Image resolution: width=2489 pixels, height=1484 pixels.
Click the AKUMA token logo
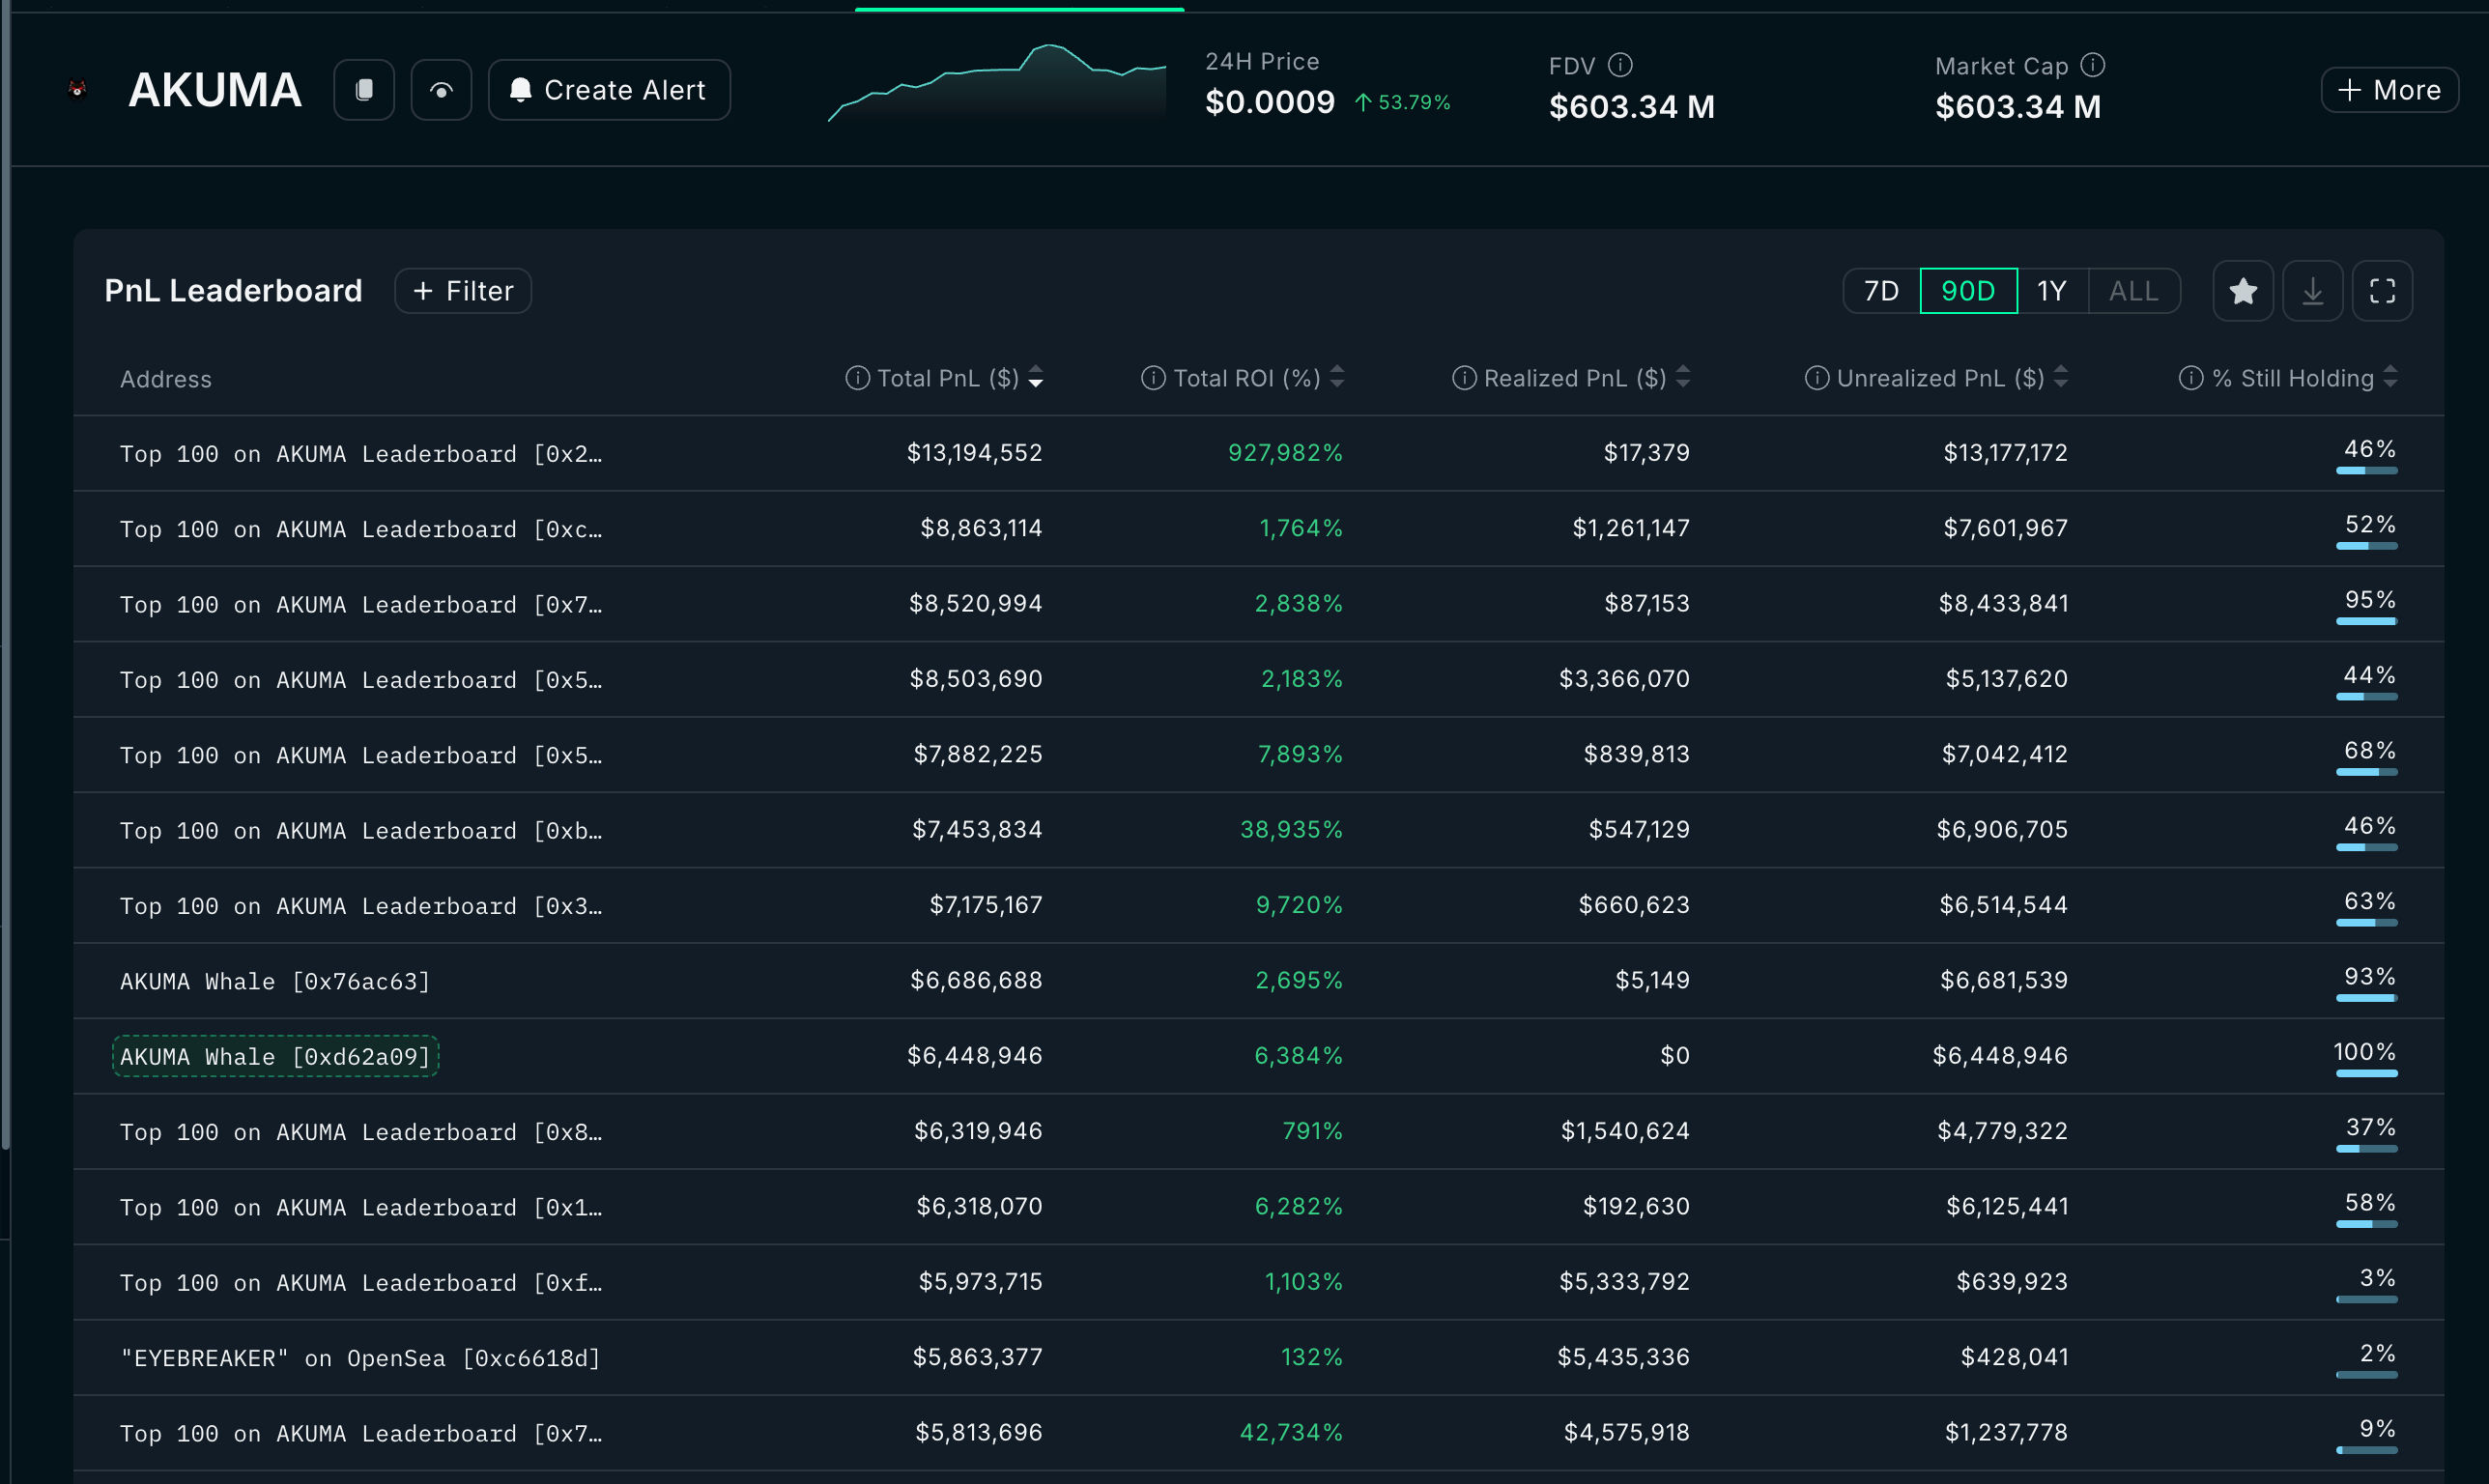(x=78, y=90)
